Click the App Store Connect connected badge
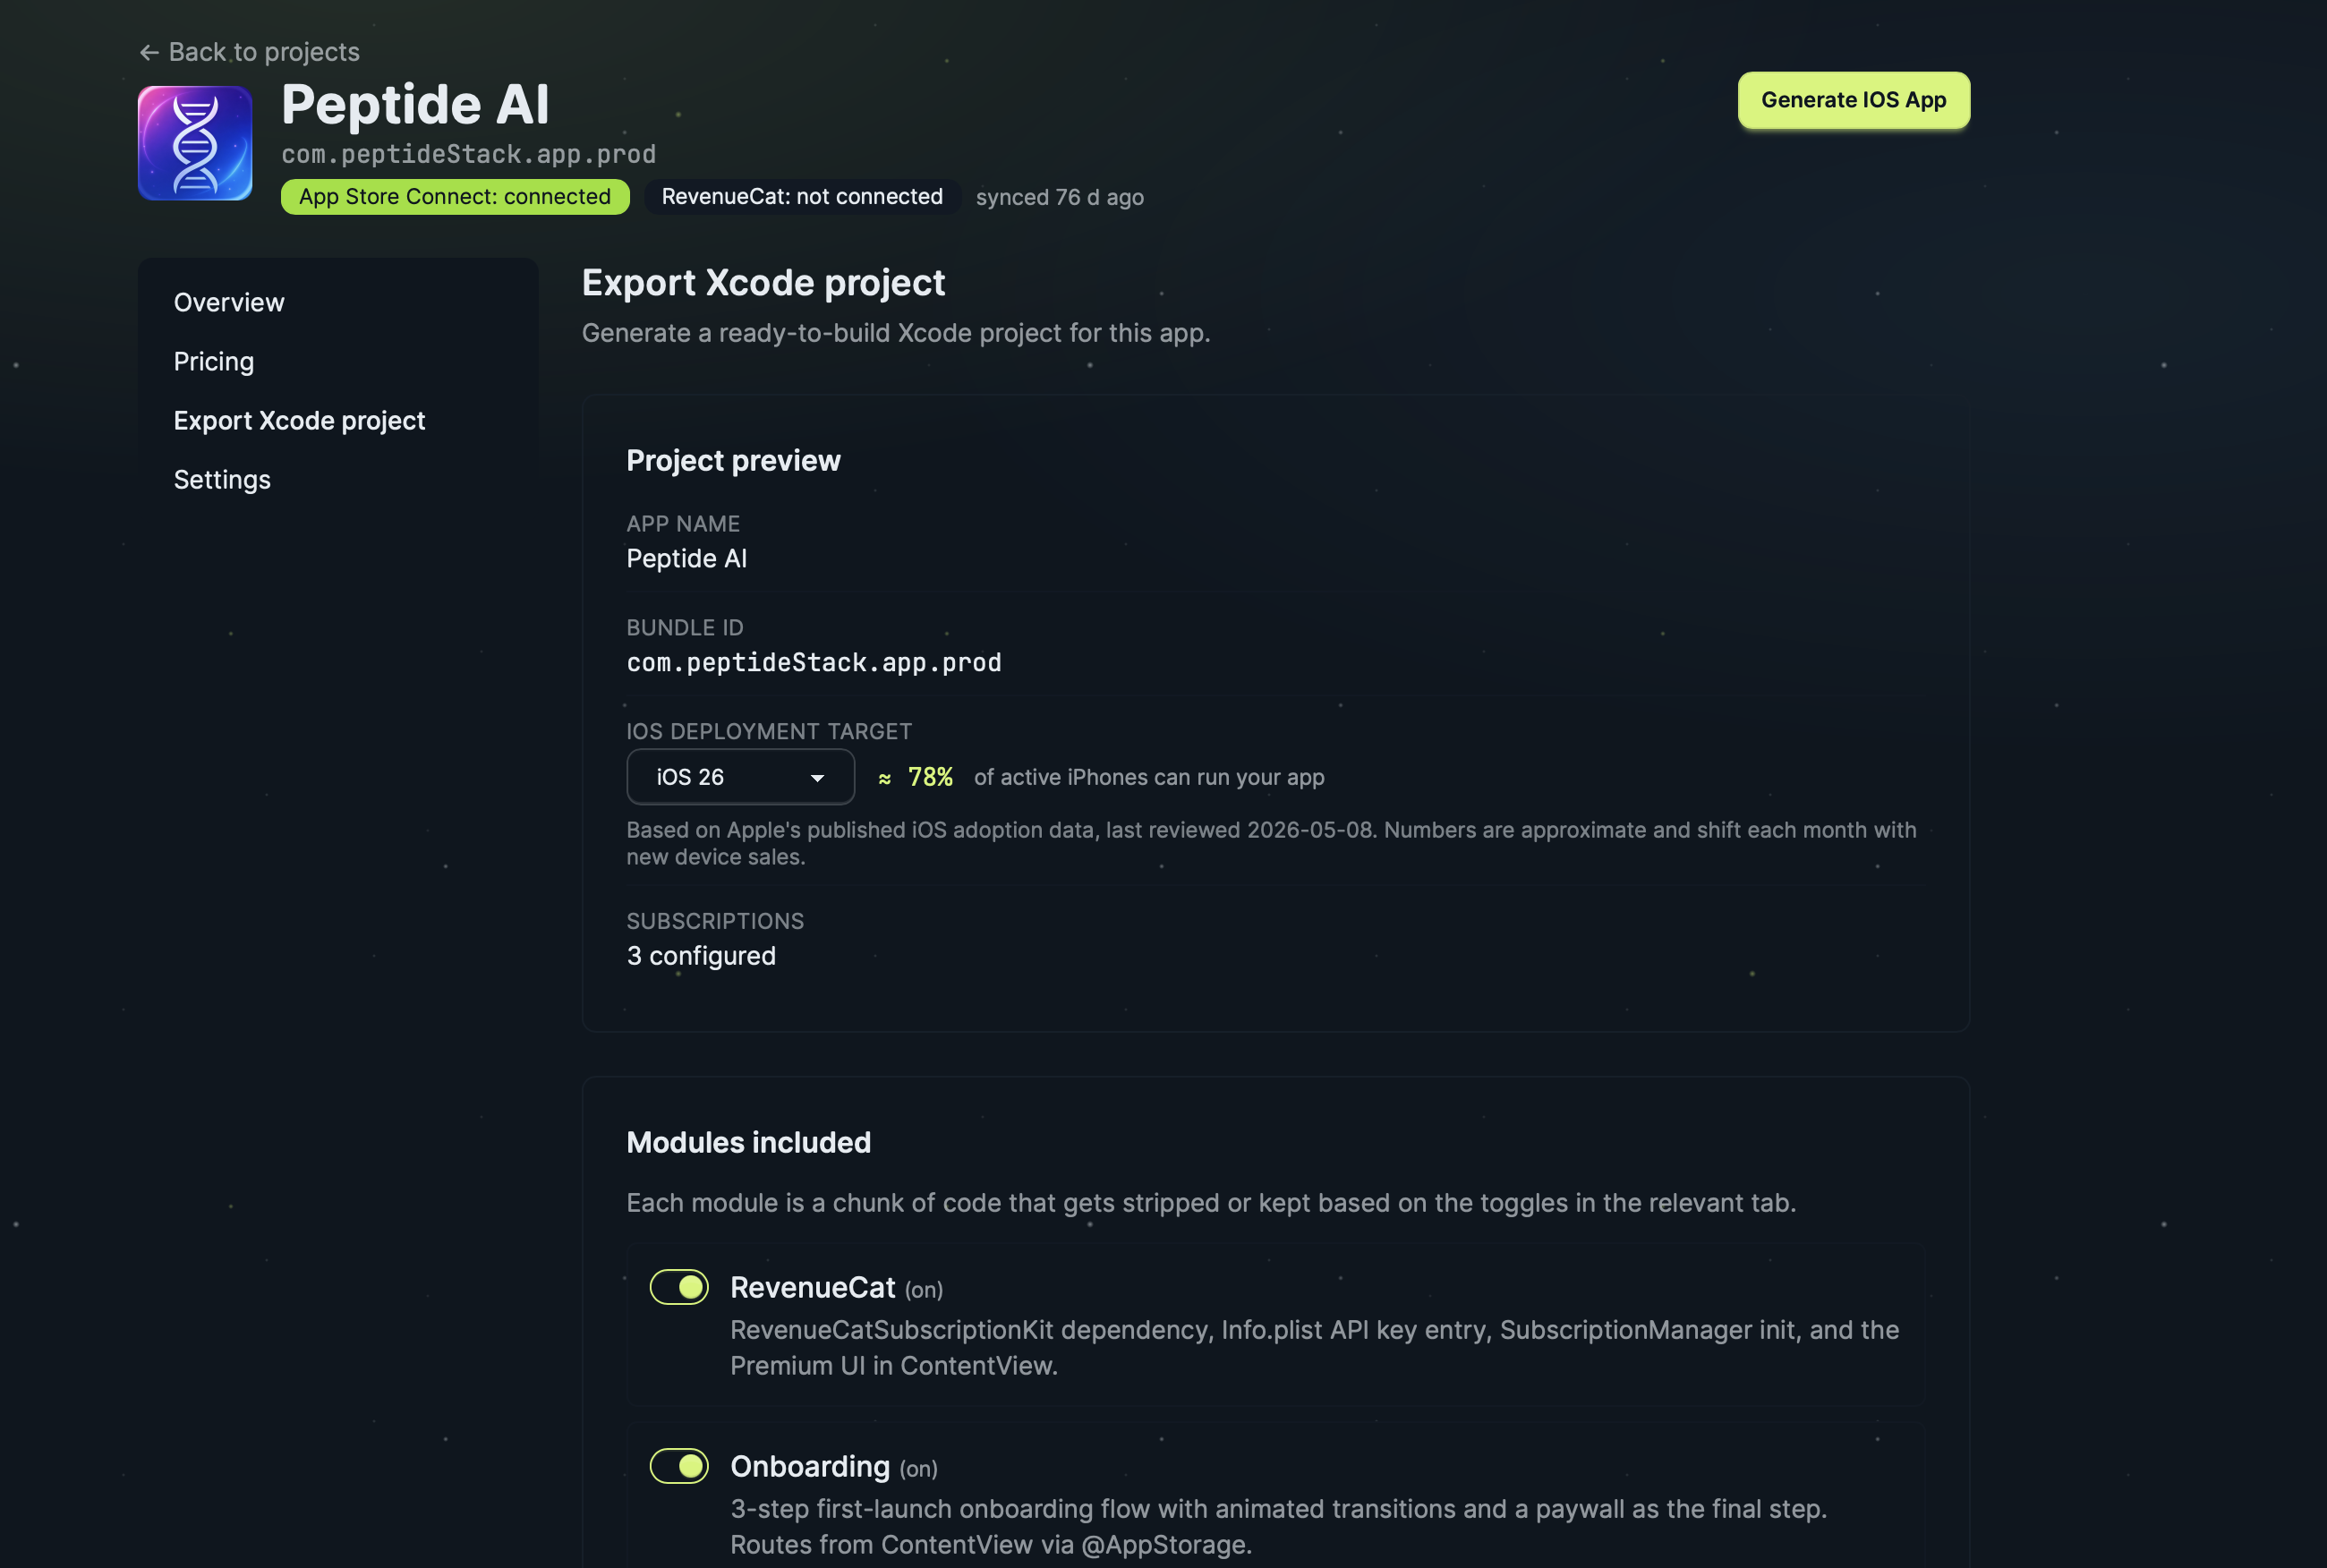This screenshot has height=1568, width=2327. (455, 196)
